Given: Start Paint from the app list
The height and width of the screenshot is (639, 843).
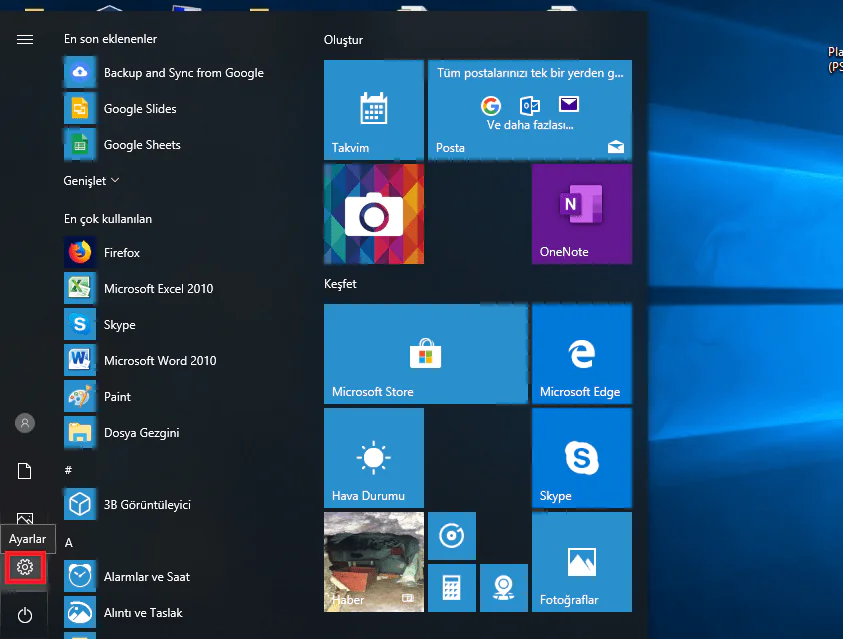Looking at the screenshot, I should point(117,397).
